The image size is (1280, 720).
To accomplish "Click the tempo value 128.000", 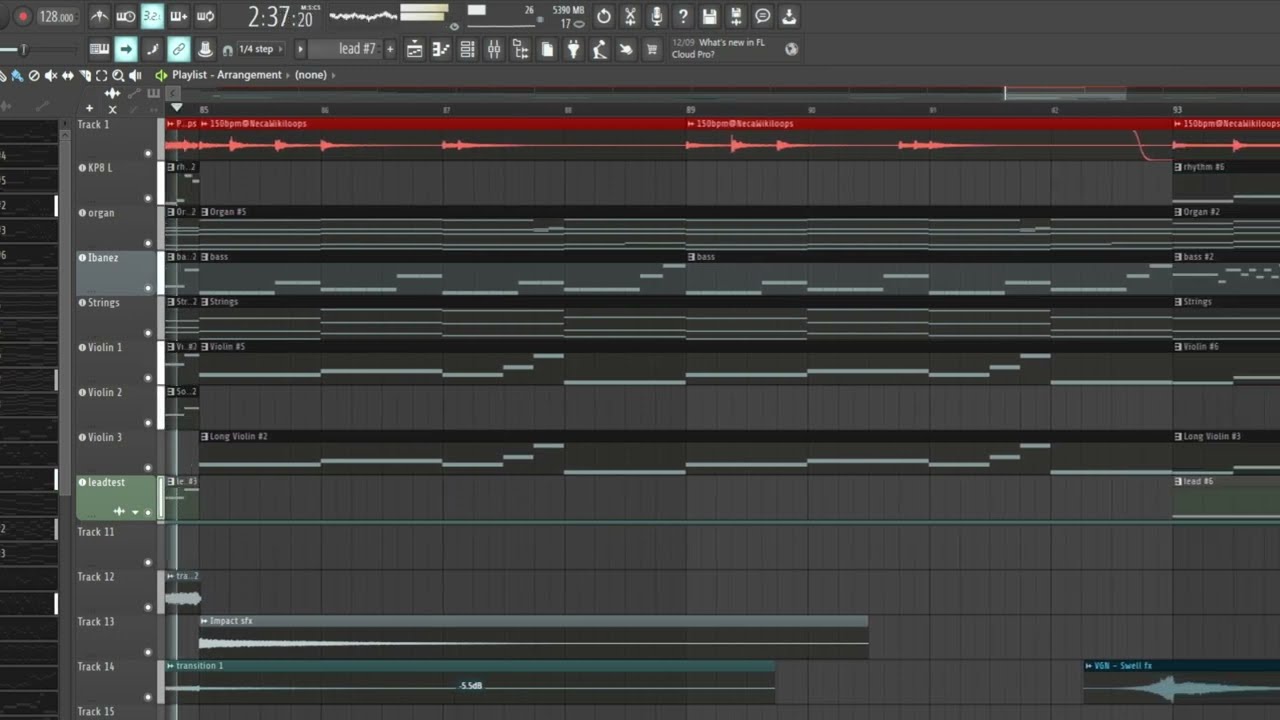I will click(x=57, y=17).
